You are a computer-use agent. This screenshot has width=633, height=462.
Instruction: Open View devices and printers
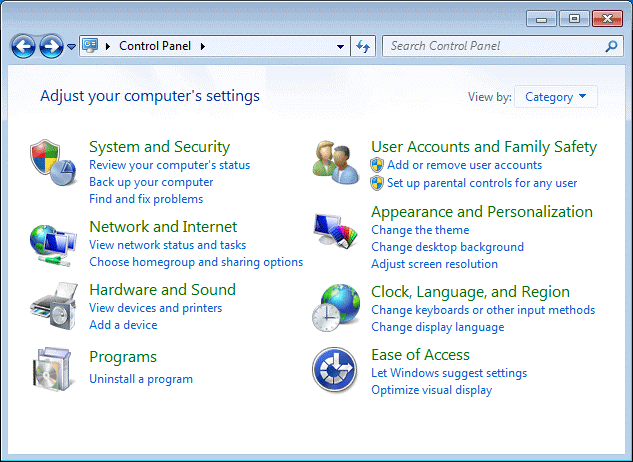155,308
